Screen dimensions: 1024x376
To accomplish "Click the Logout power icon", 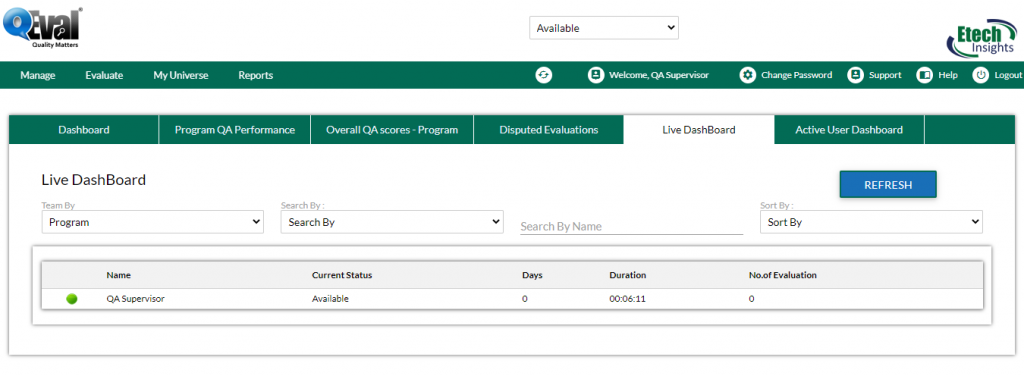I will coord(980,75).
